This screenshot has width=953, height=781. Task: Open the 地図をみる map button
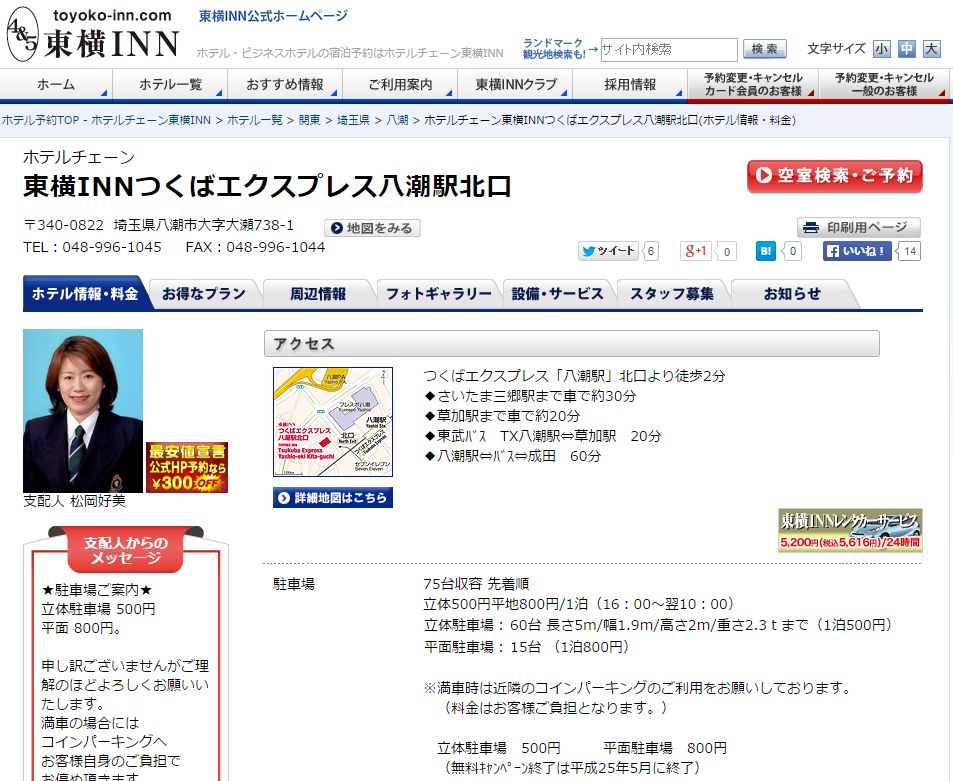click(x=372, y=228)
